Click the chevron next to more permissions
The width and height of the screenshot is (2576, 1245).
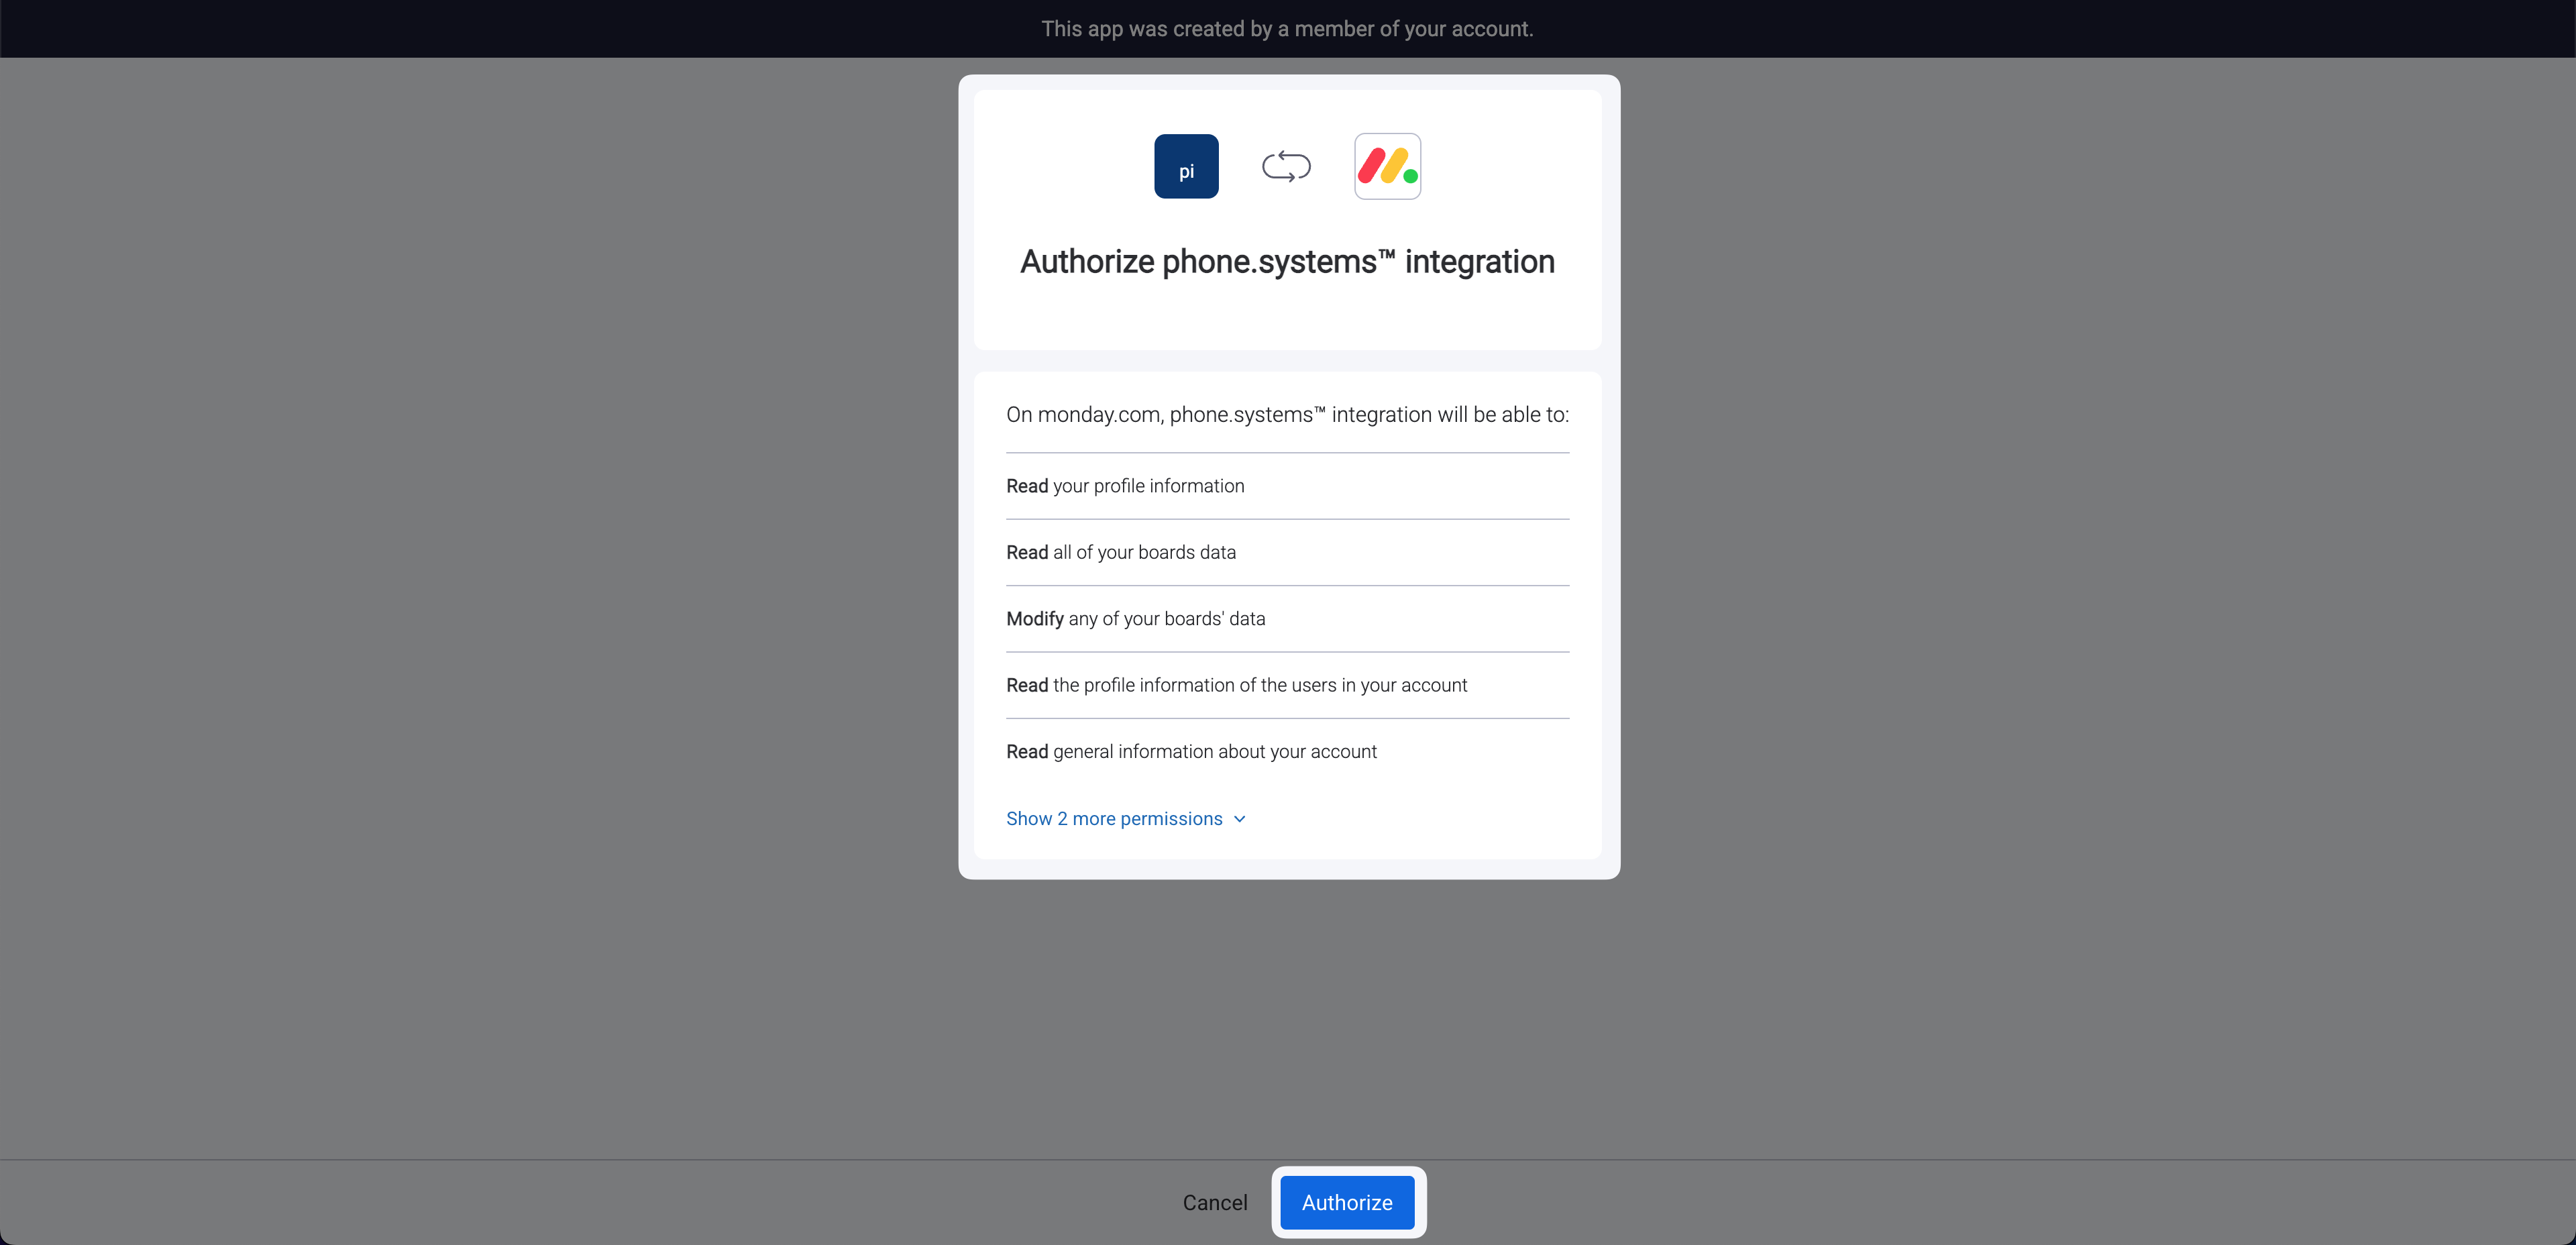[x=1239, y=819]
